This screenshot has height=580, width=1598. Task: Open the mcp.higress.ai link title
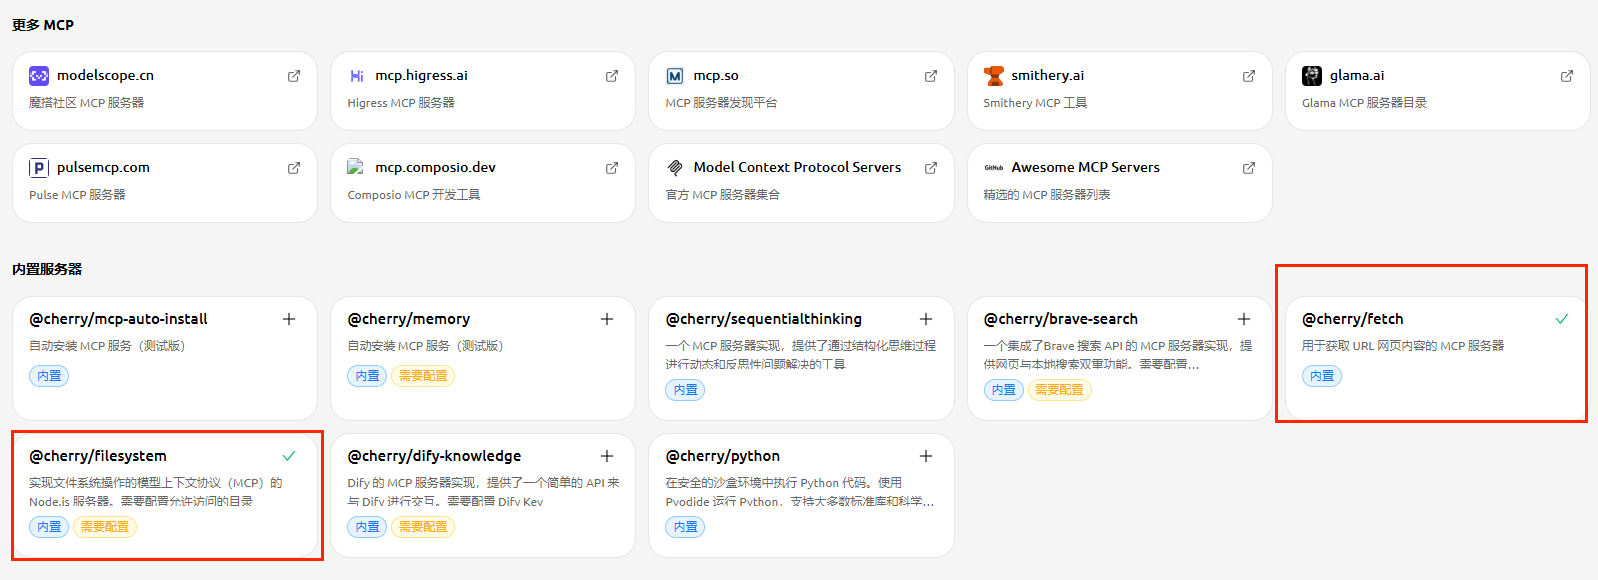421,75
